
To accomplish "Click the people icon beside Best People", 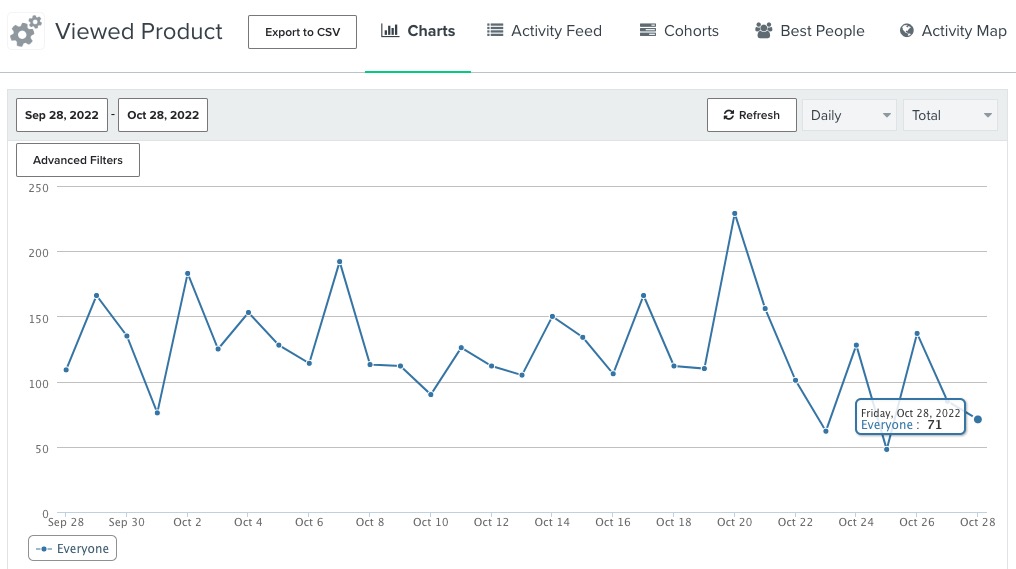I will pyautogui.click(x=764, y=31).
